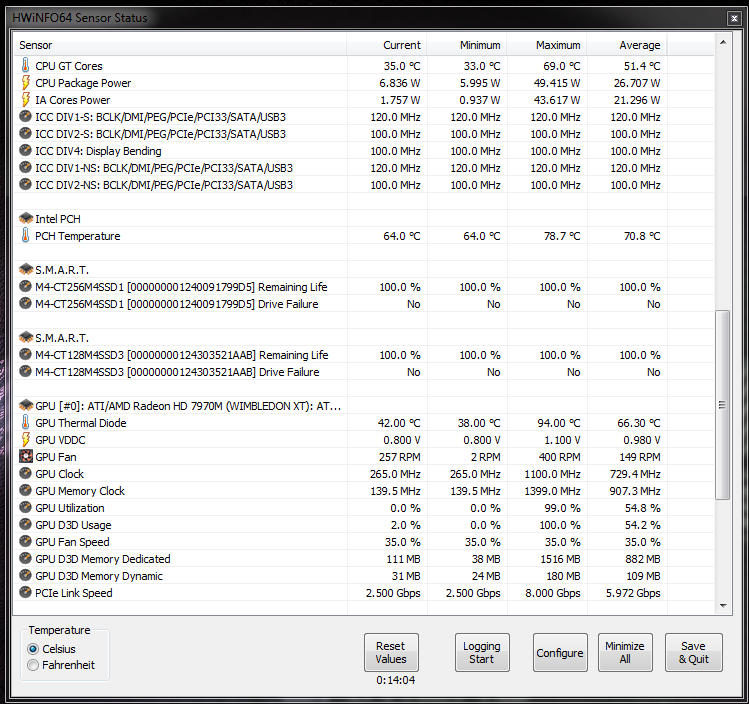Click the gauge icon for M4-CT128M4SSD3 Drive Failure

[25, 372]
